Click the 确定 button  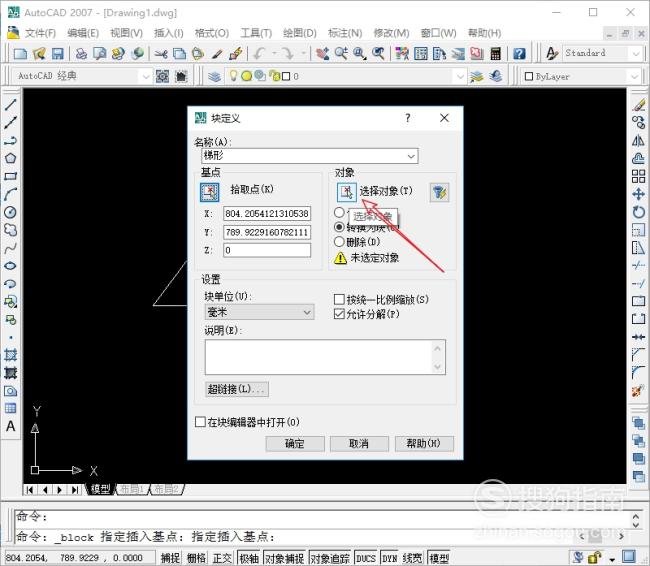tap(295, 444)
